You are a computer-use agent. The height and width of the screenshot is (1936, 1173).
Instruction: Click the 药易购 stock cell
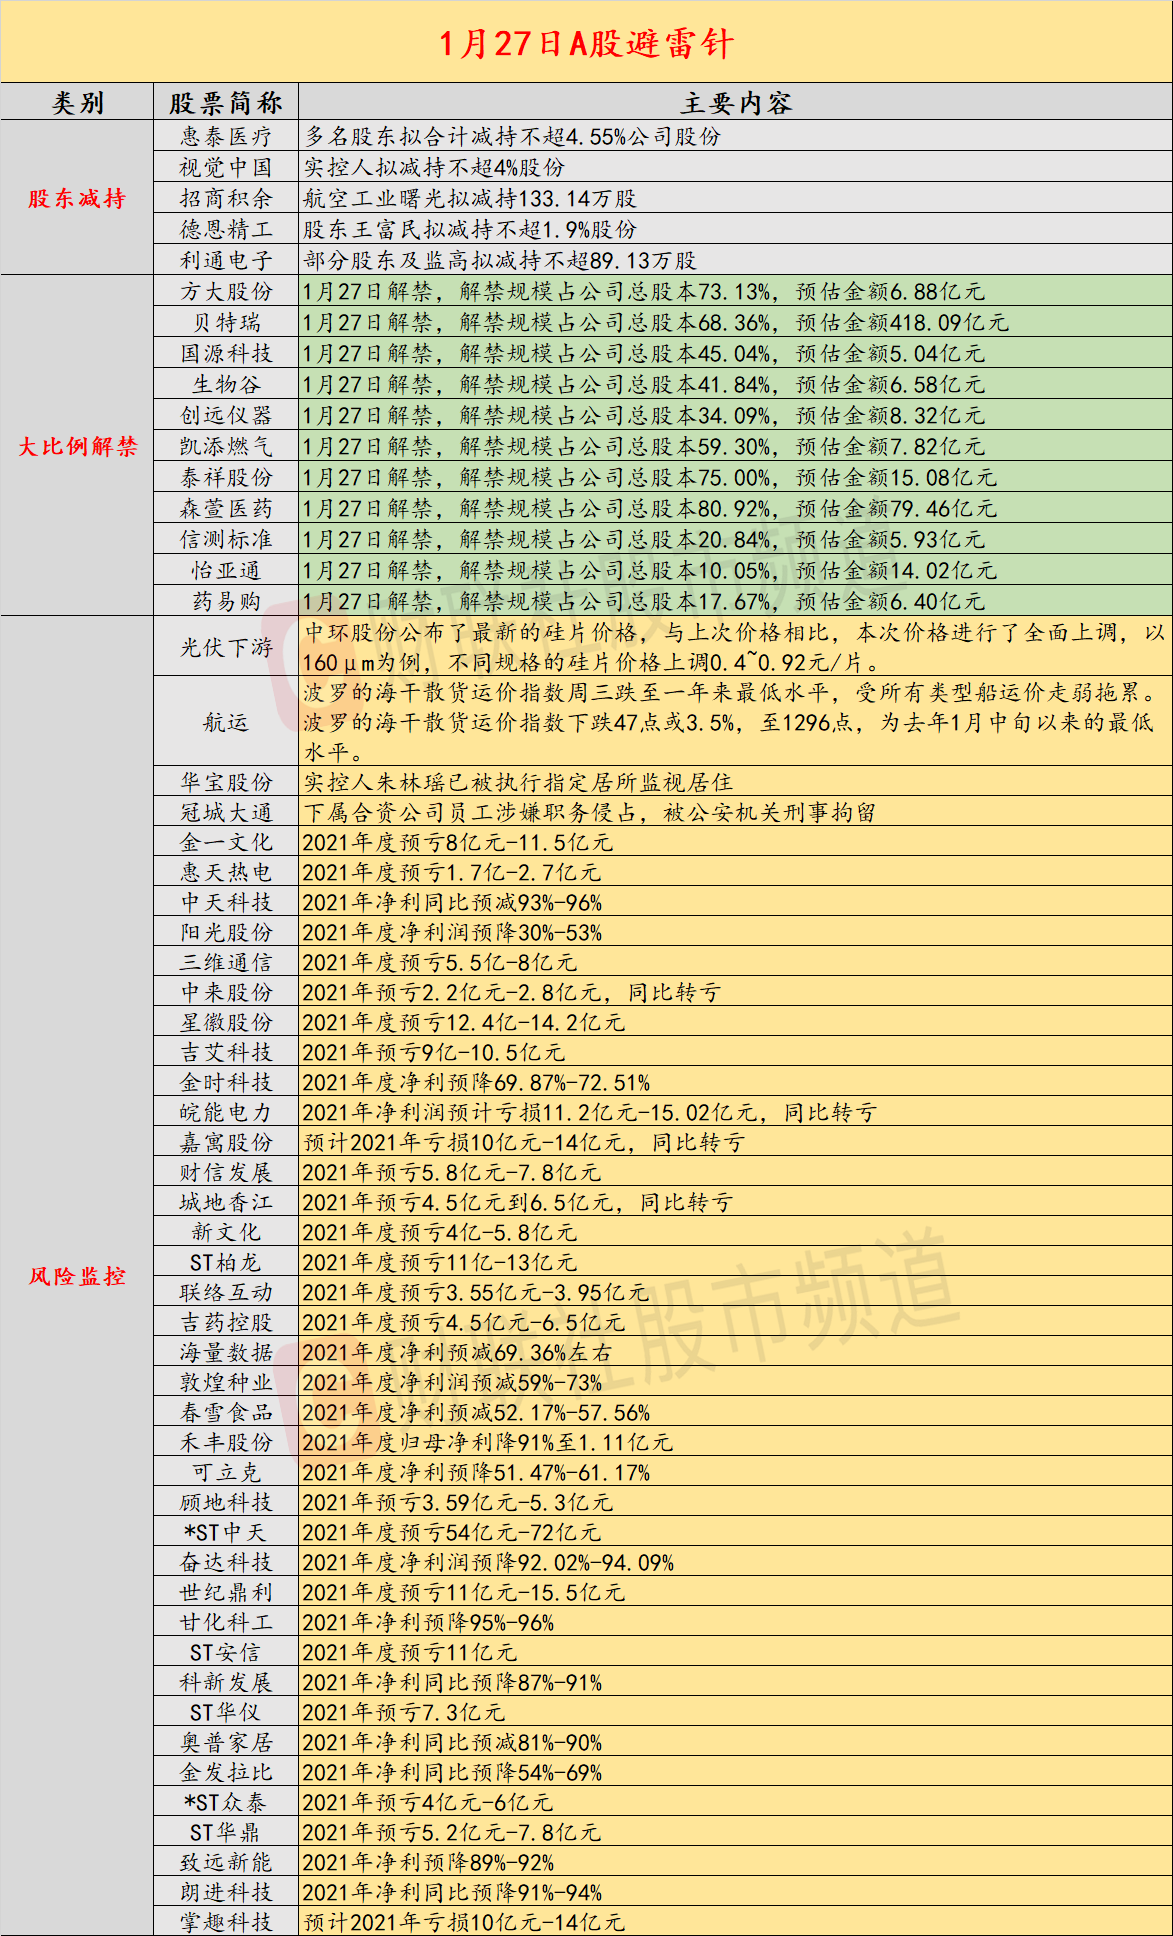[226, 602]
